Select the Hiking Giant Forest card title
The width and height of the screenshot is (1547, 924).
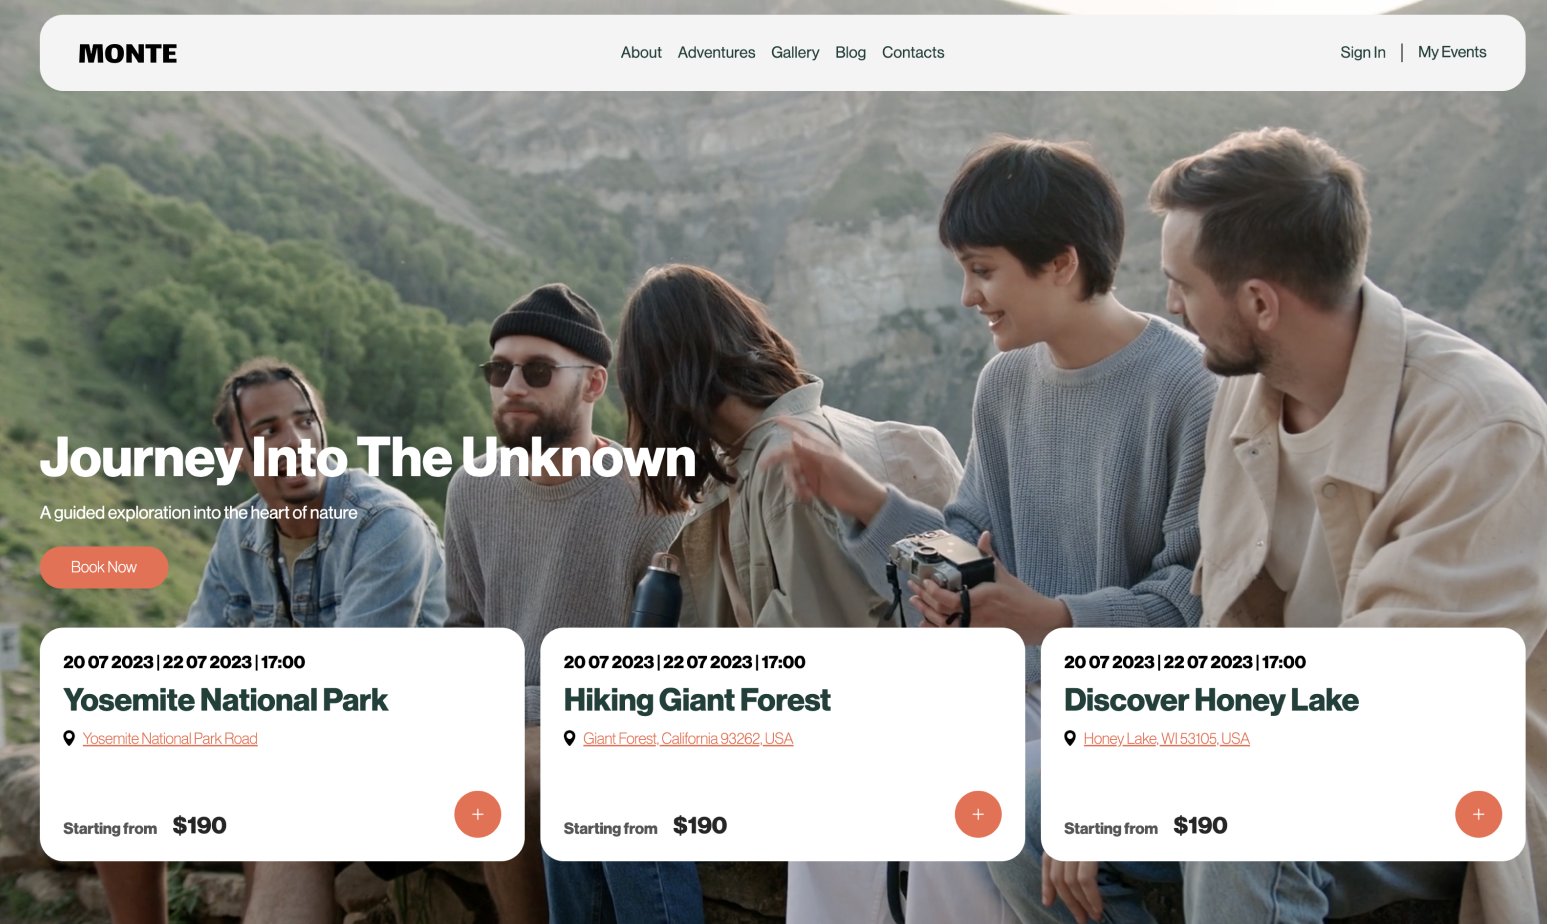click(x=697, y=700)
